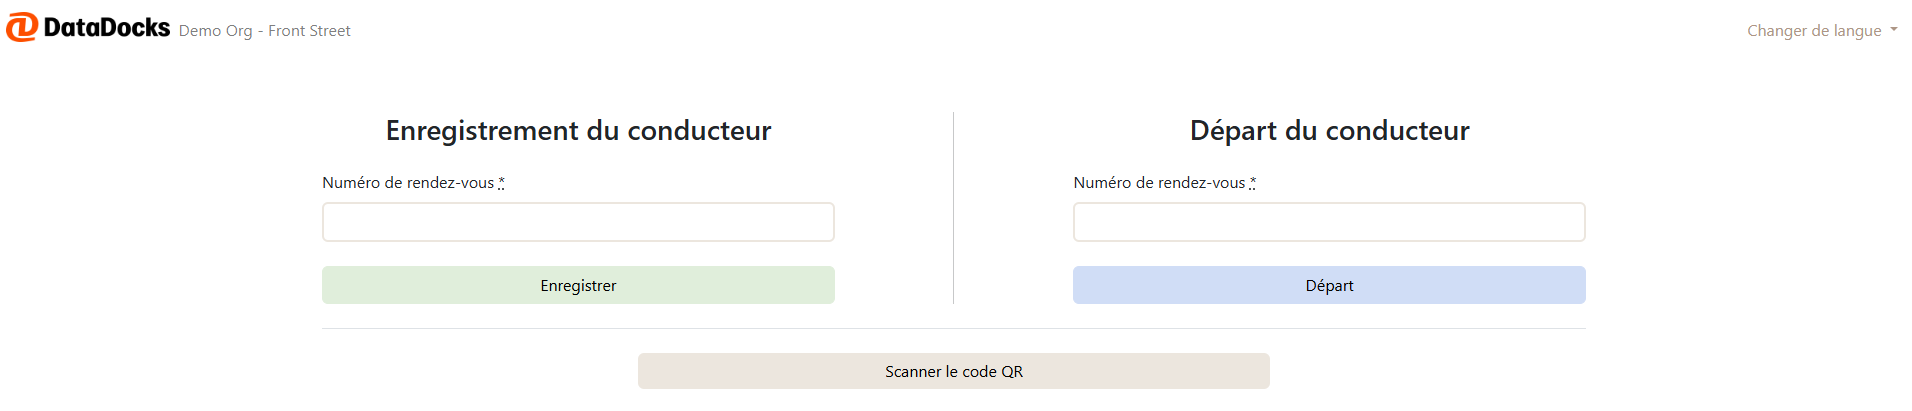This screenshot has width=1912, height=411.
Task: Click the 'Départ du conducteur' heading
Action: (x=1329, y=131)
